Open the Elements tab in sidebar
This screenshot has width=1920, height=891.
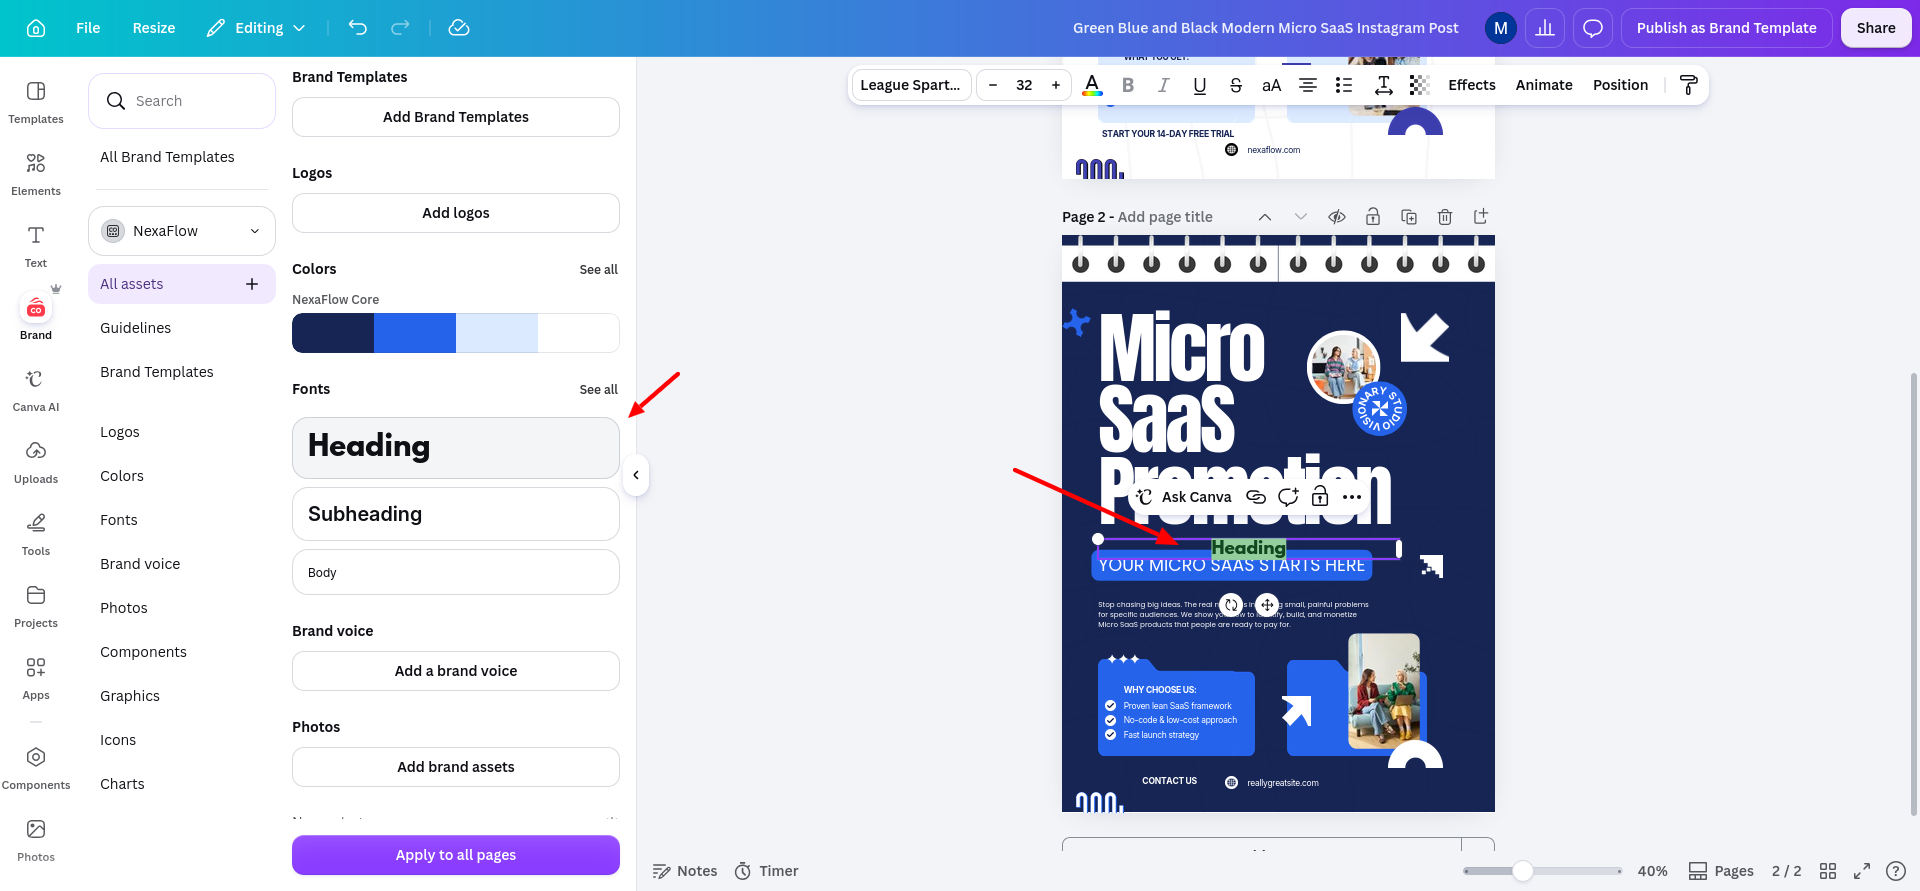[36, 173]
